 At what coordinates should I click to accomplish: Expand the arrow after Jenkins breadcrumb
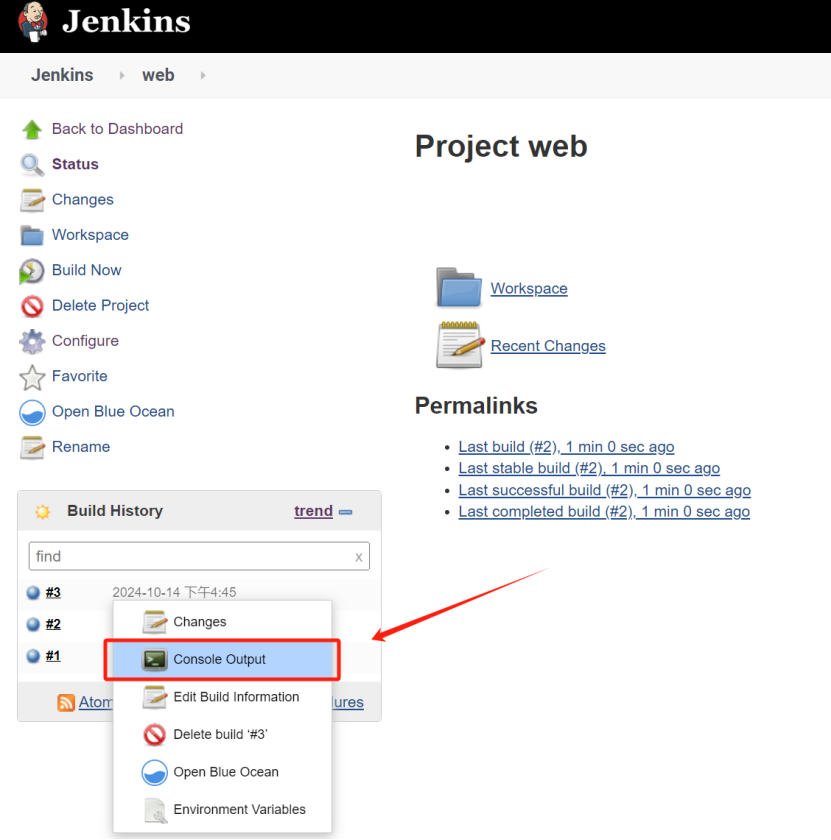click(x=122, y=76)
